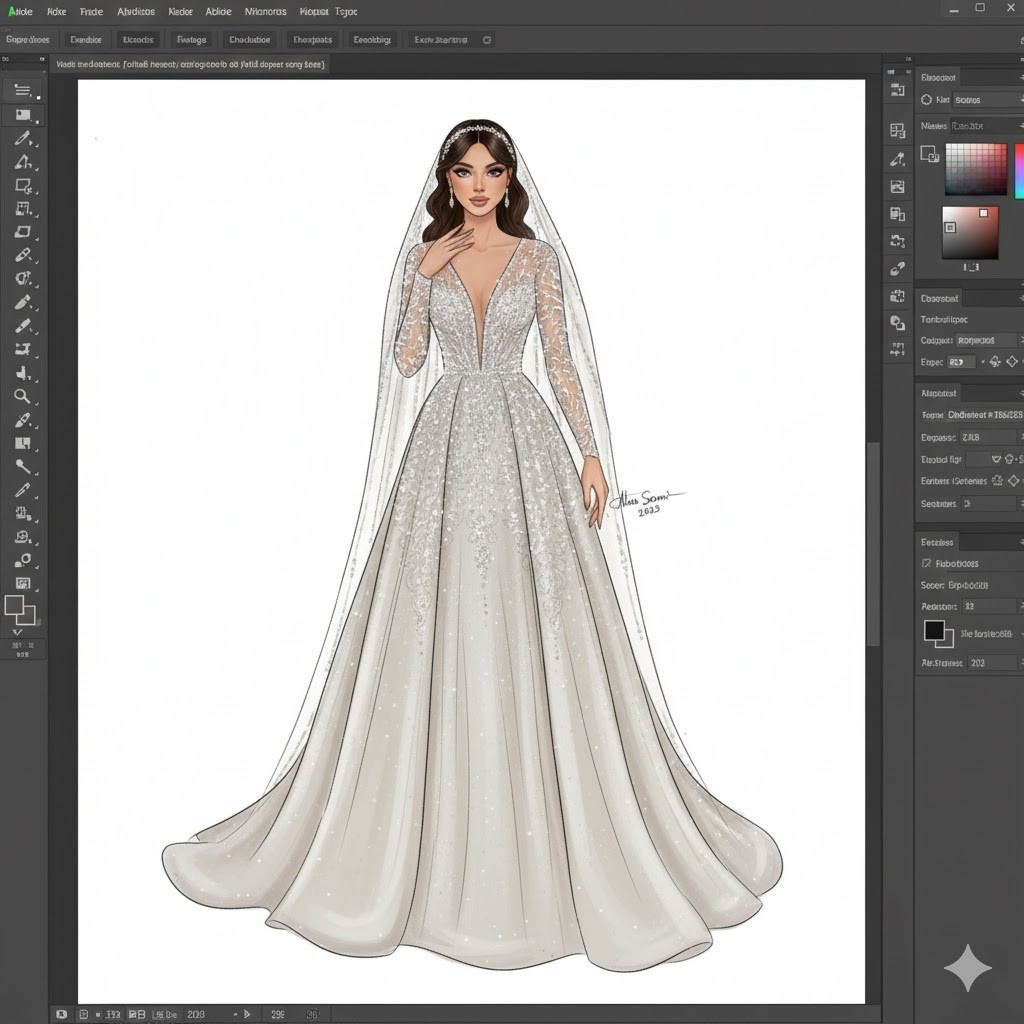
Task: Click the circular icon after Exck Starting
Action: pyautogui.click(x=487, y=40)
